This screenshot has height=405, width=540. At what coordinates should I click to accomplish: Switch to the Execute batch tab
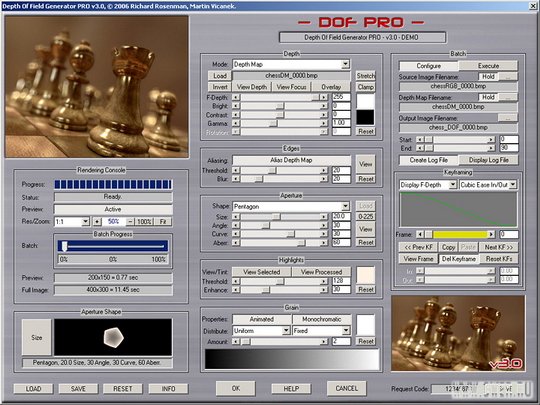click(488, 66)
